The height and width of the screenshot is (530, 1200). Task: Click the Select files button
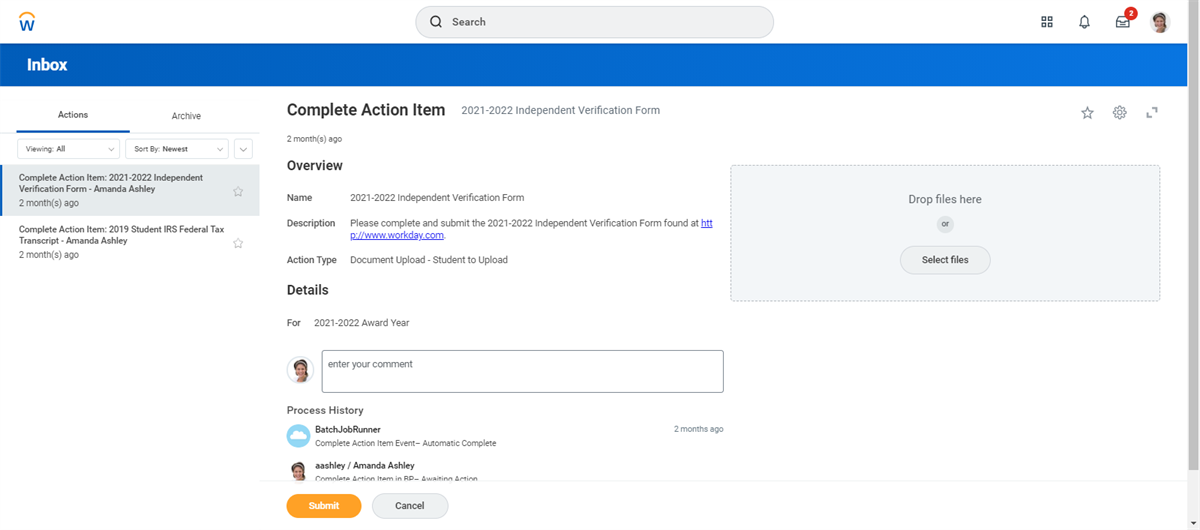945,260
